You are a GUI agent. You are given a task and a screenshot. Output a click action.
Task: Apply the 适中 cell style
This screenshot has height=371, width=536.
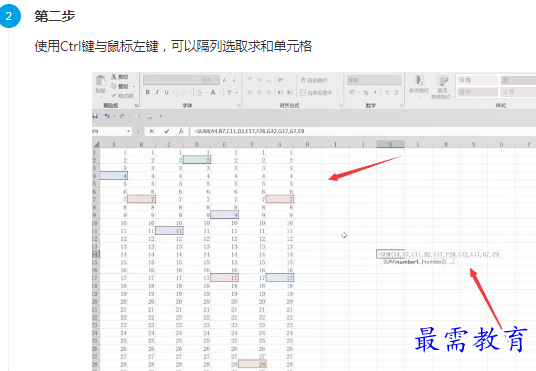478,92
